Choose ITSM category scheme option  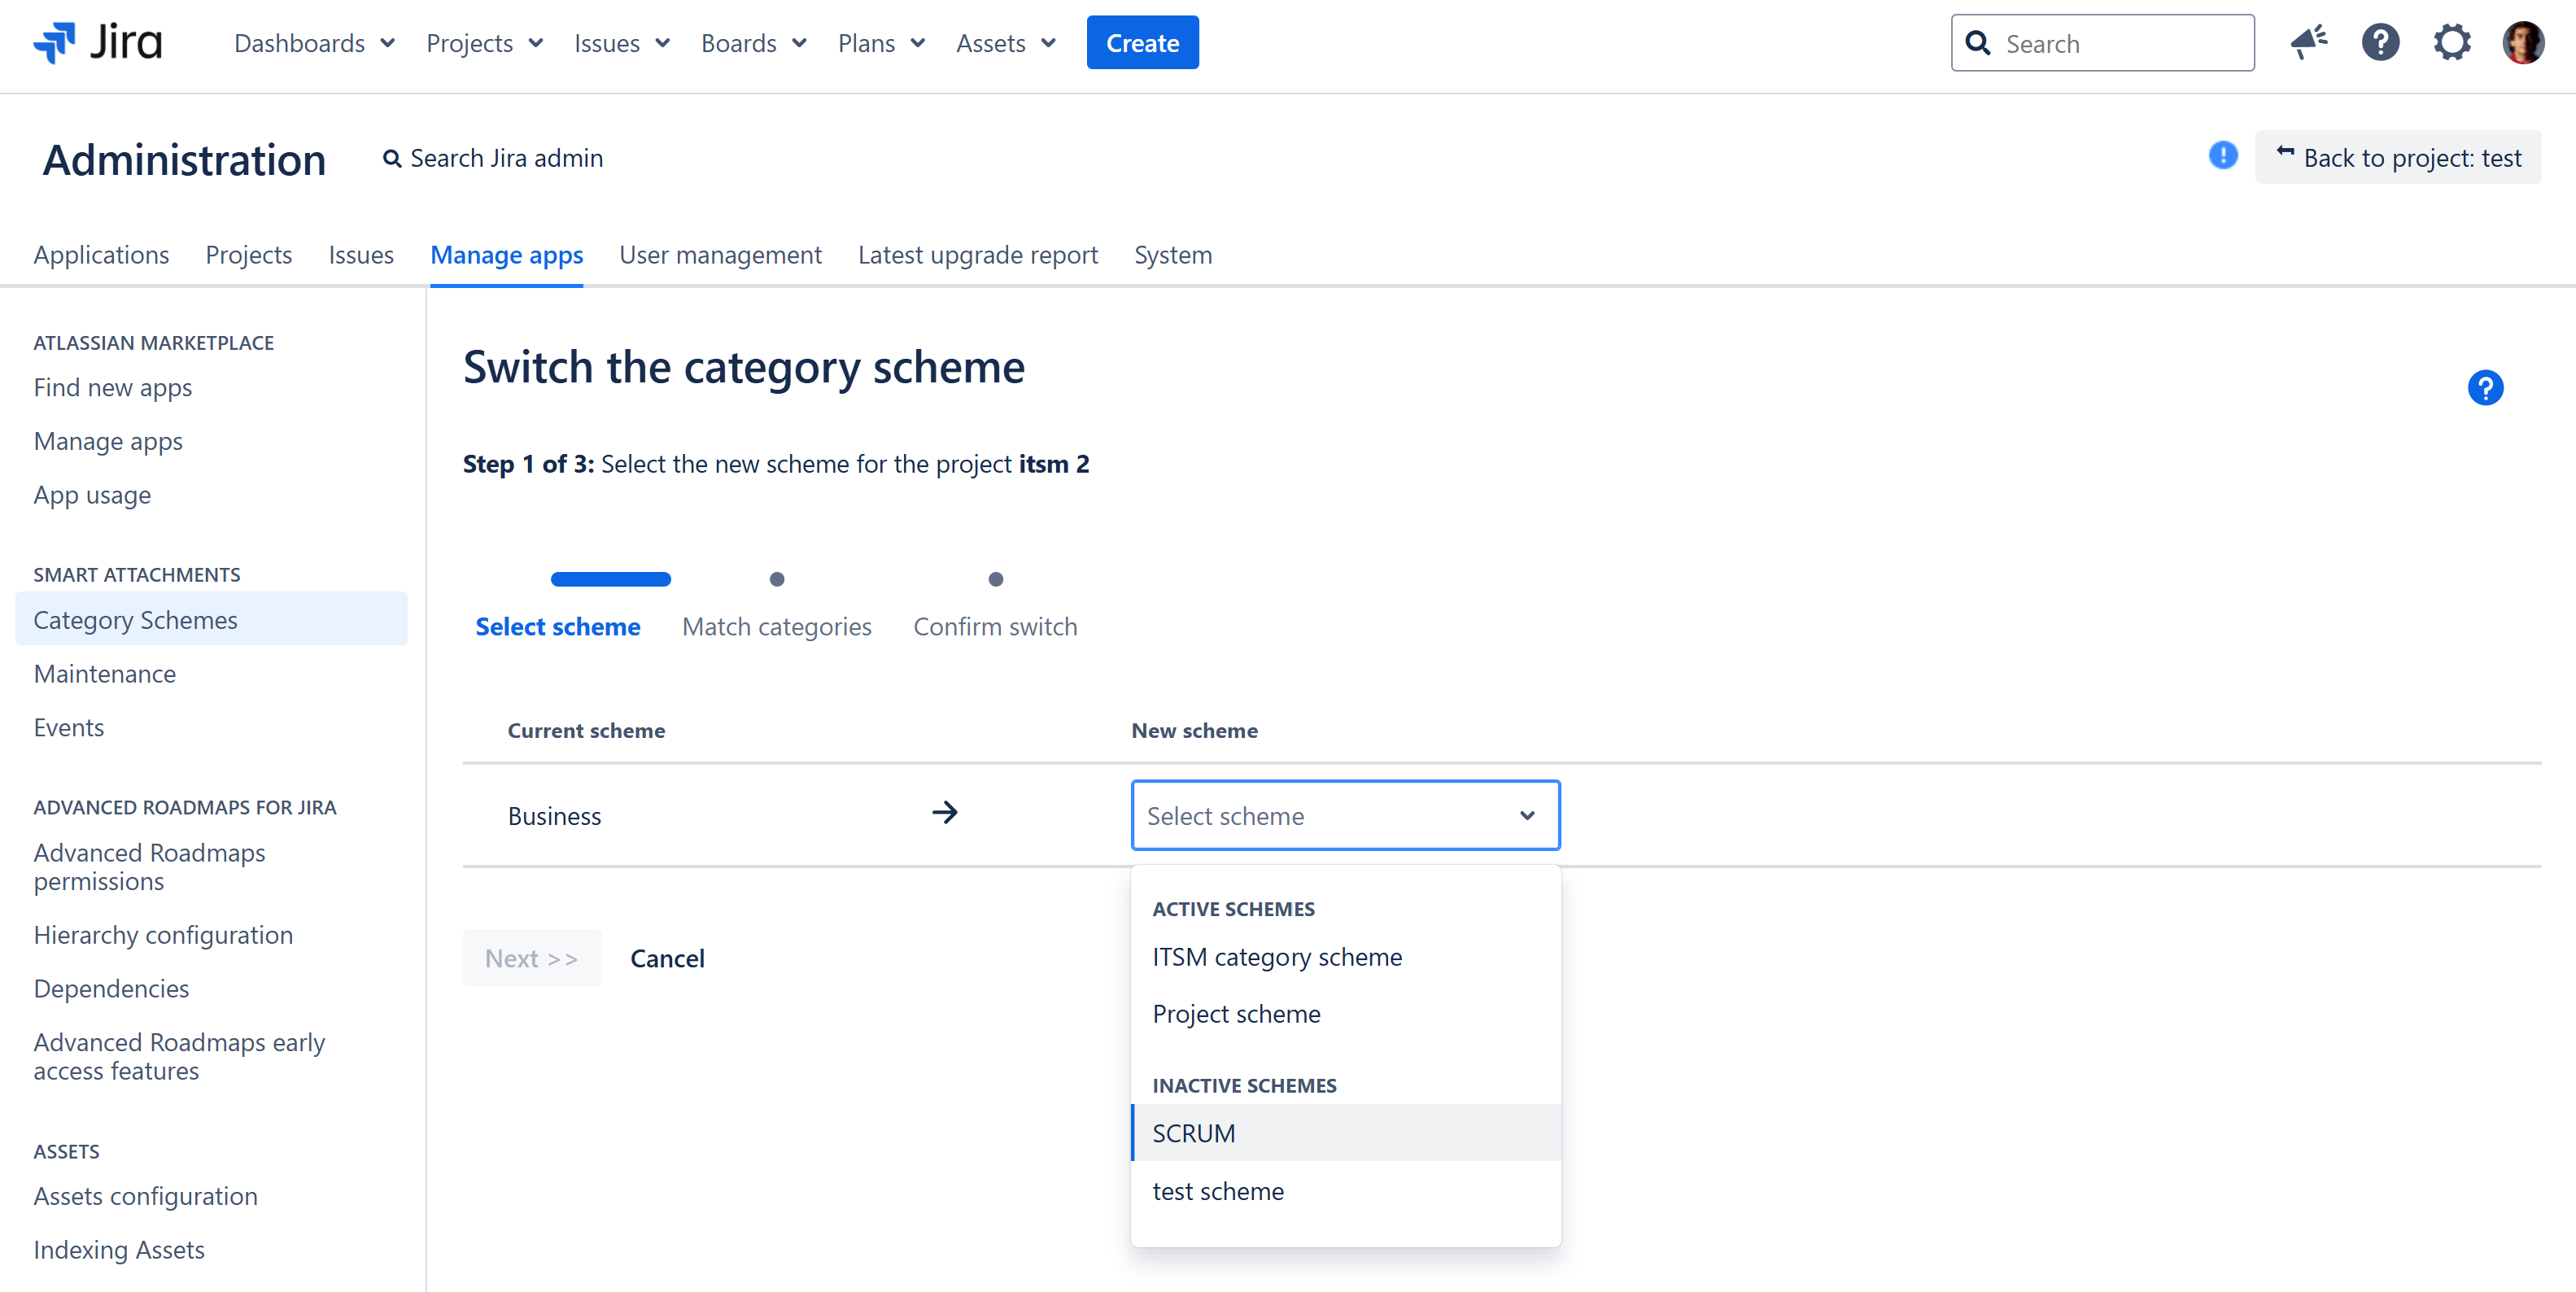1345,958
